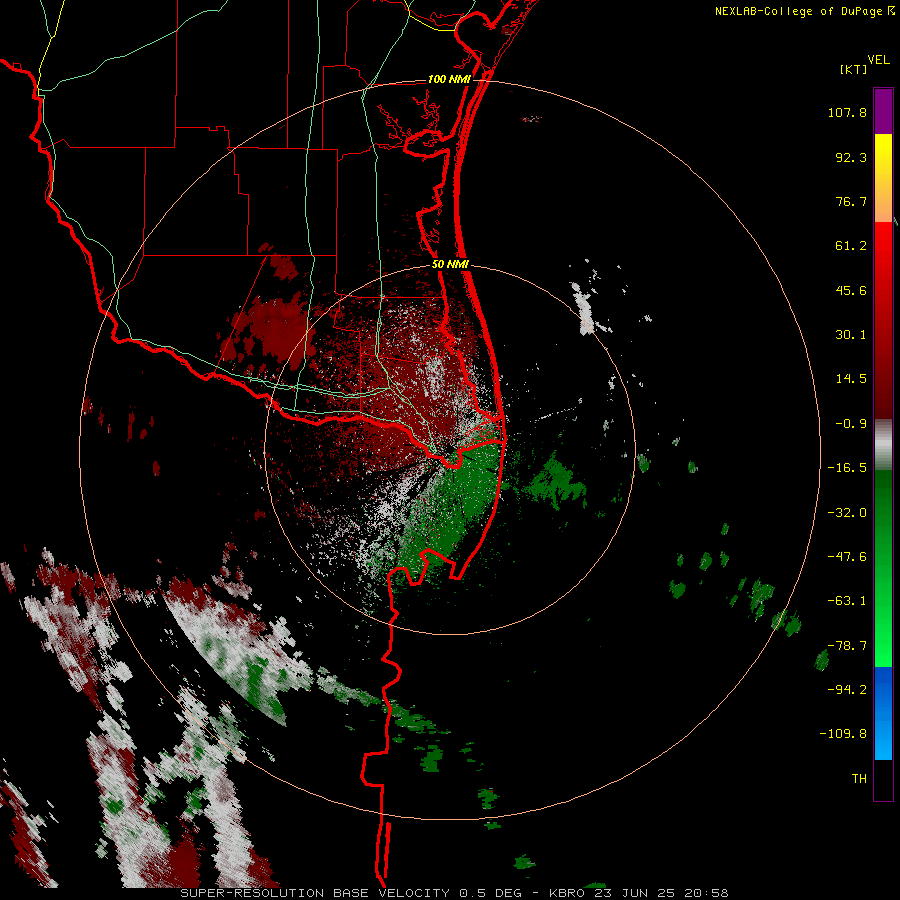Click the 100 NMI range ring label
Screen dimensions: 900x900
[449, 79]
